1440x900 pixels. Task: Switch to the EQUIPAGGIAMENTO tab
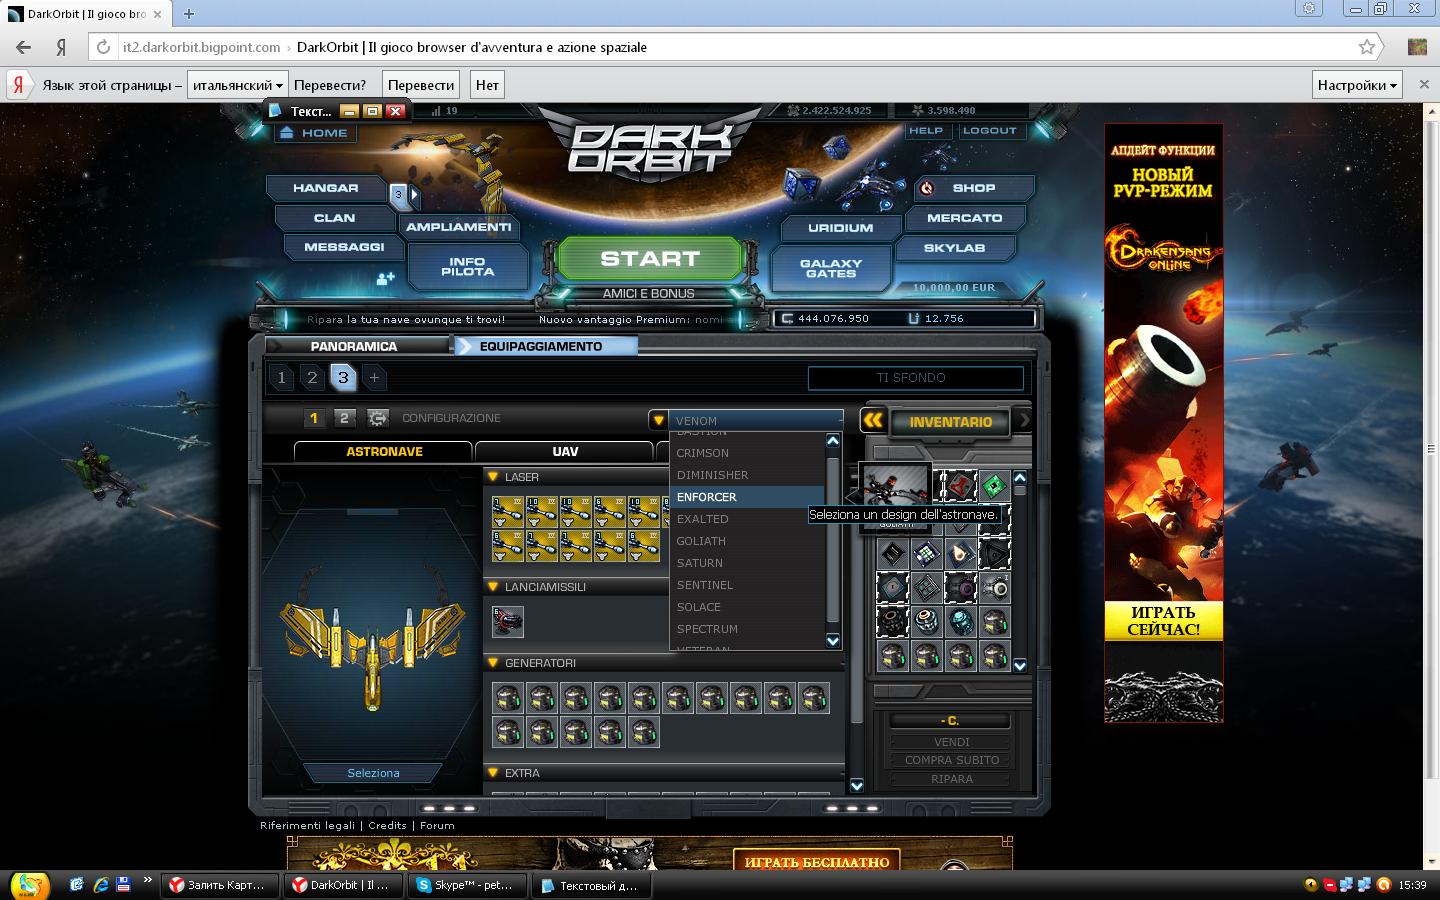[546, 346]
